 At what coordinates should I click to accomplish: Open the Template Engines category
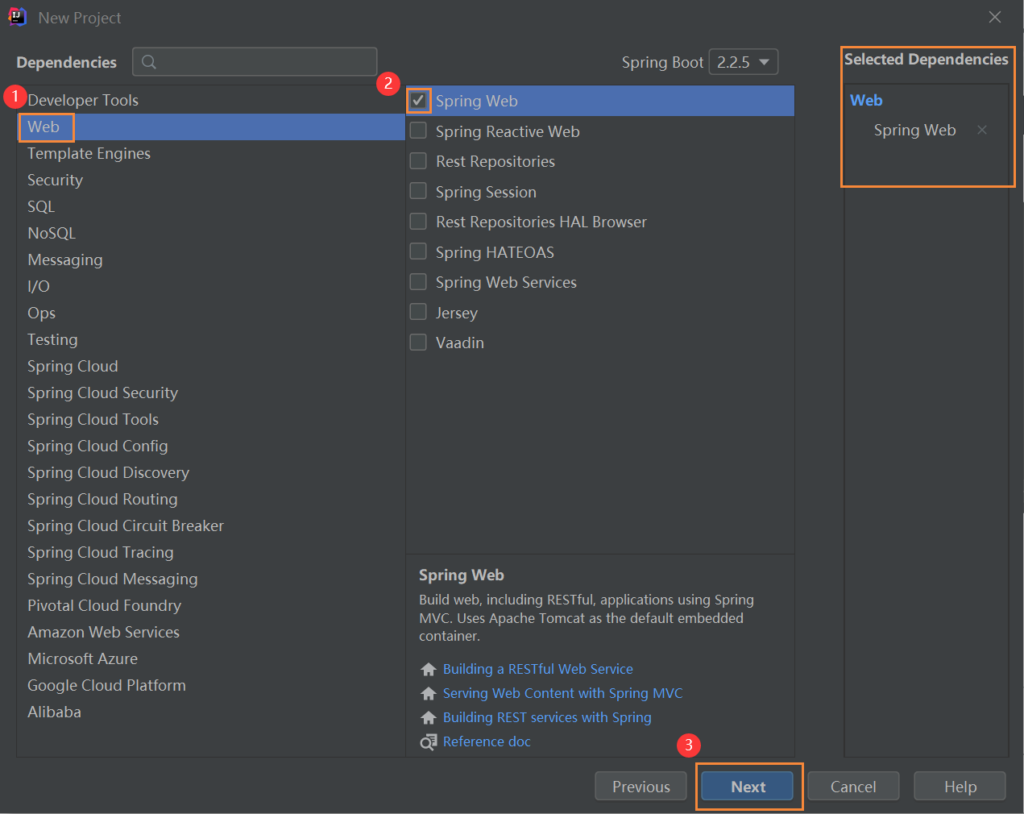coord(211,154)
